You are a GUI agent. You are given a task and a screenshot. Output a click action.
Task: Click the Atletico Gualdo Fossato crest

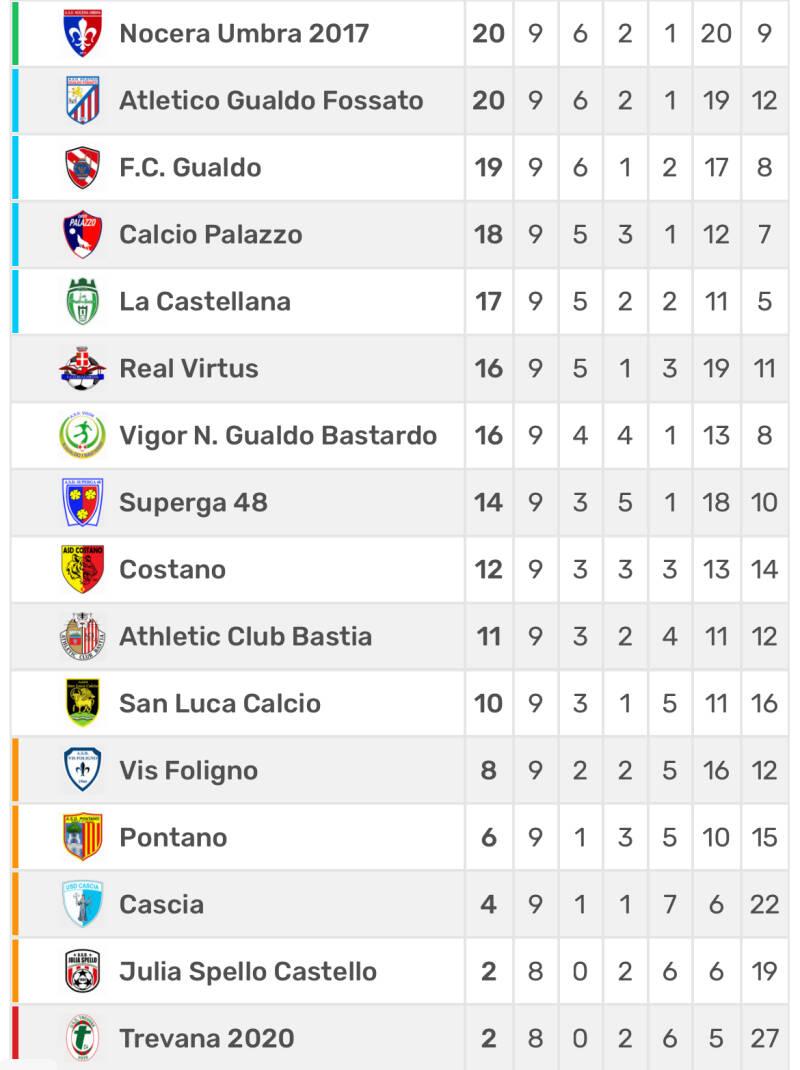click(82, 100)
